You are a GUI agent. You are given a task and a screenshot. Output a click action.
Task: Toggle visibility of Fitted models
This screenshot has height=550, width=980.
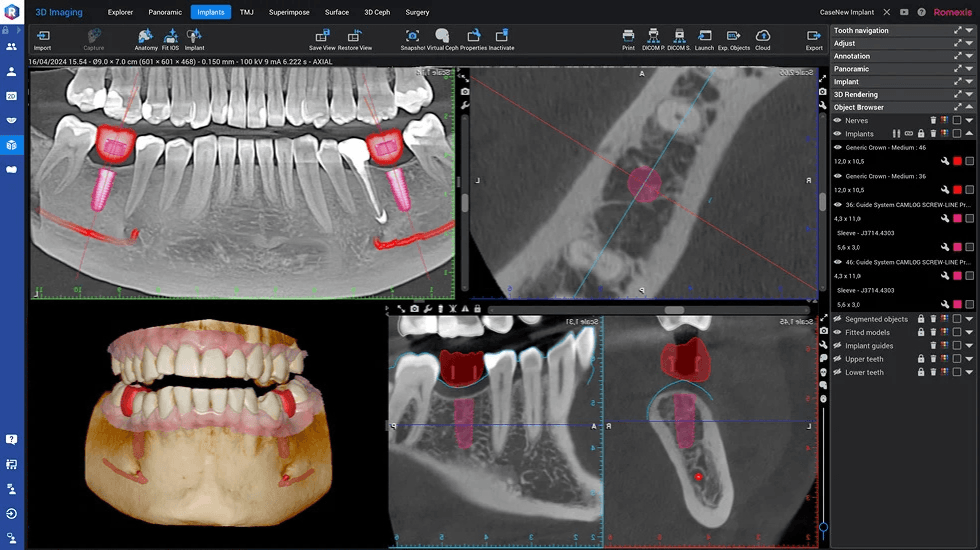pyautogui.click(x=838, y=332)
